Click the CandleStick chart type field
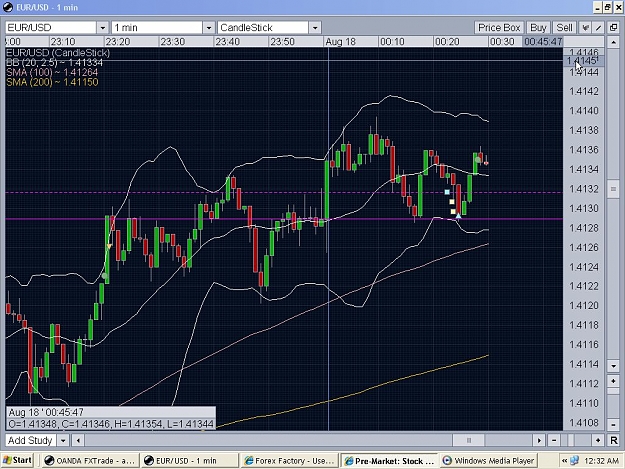This screenshot has height=469, width=625. click(263, 27)
